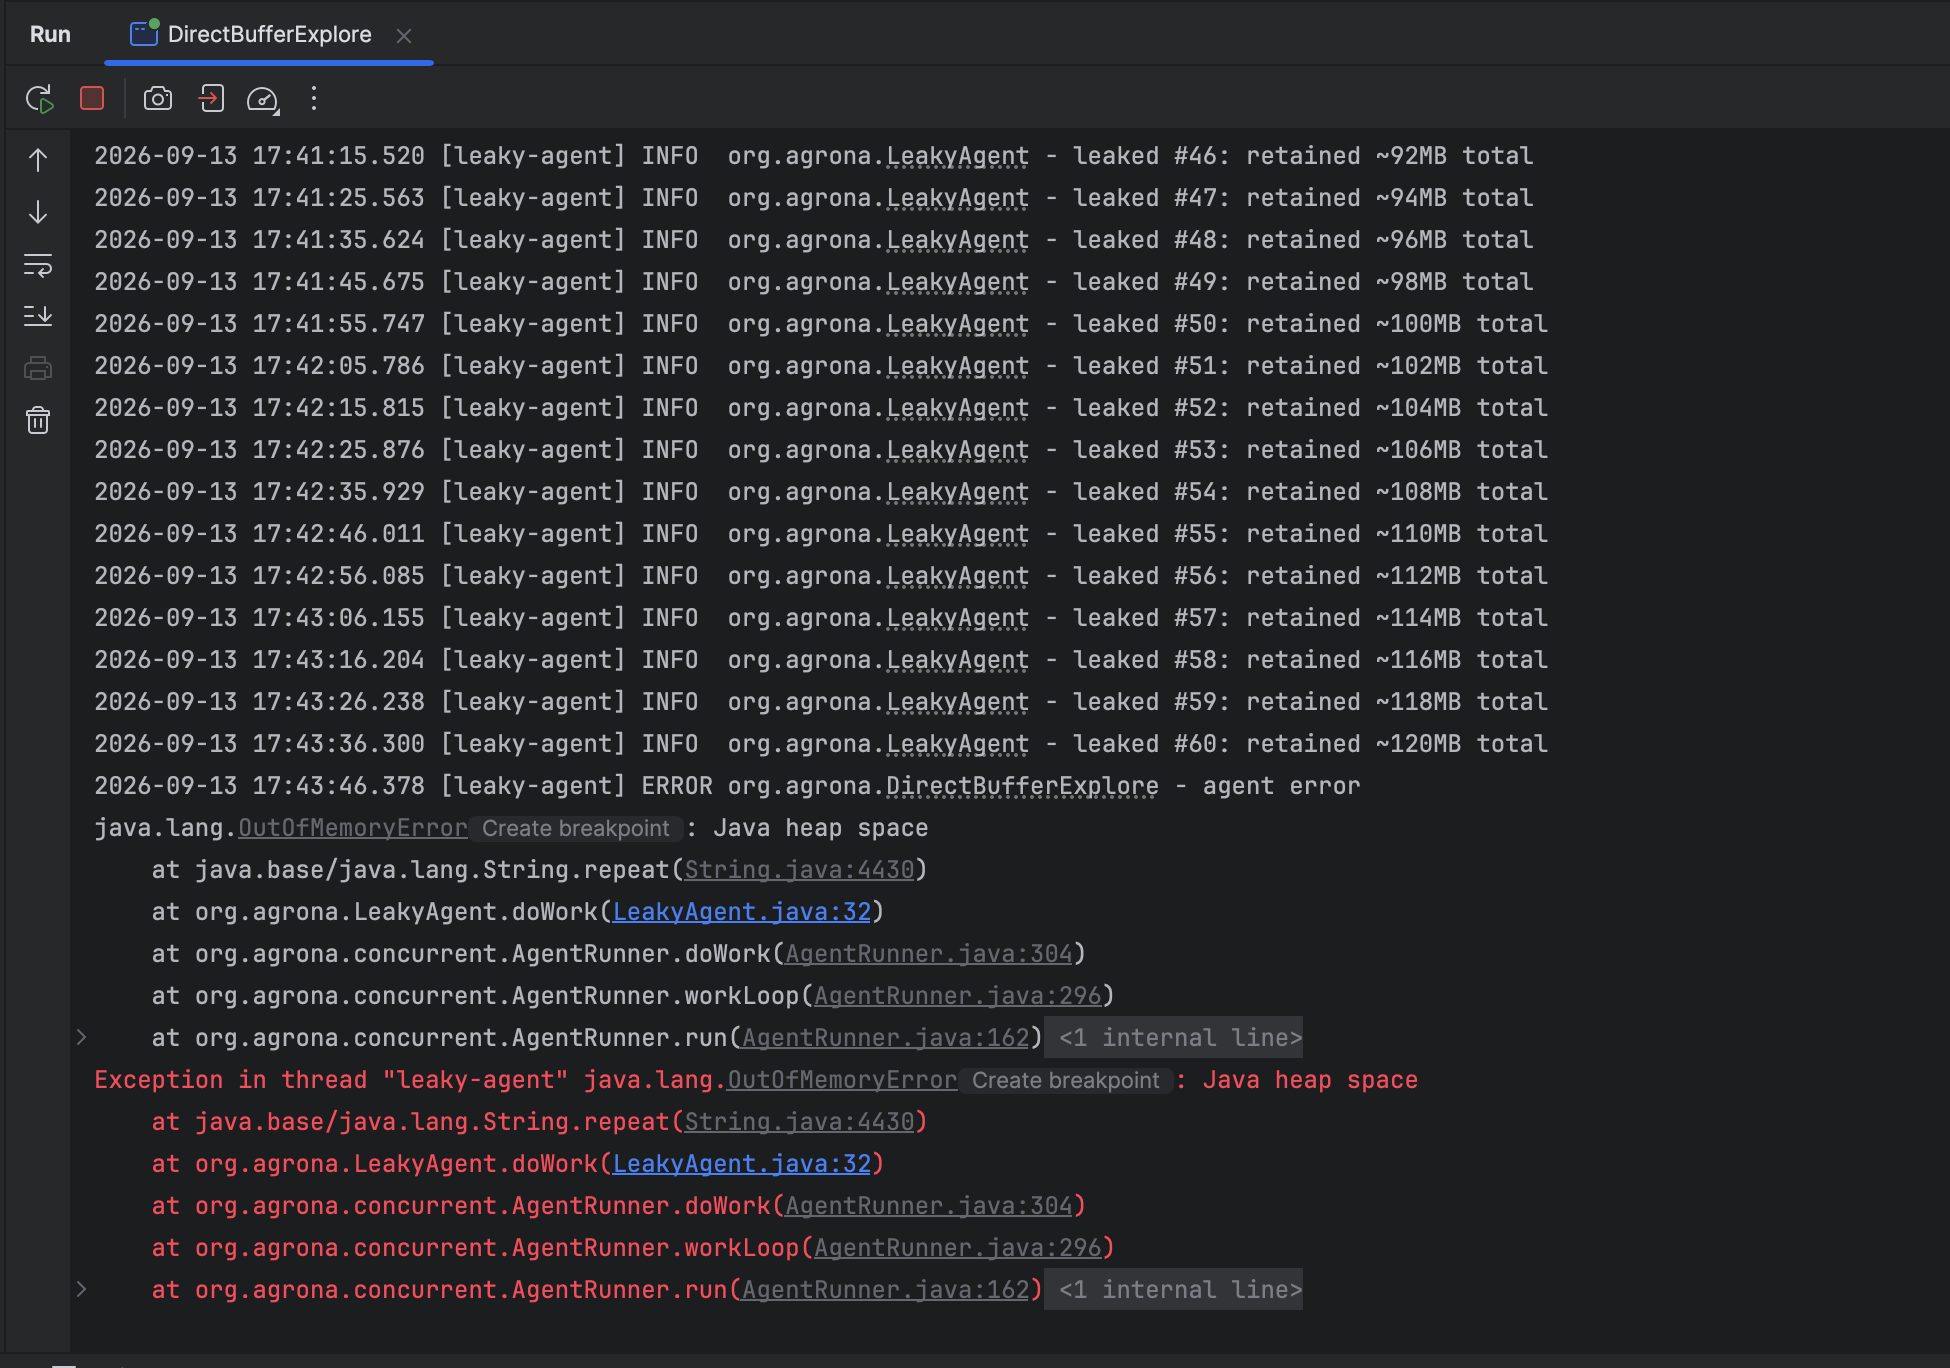The image size is (1950, 1368).
Task: Open OutOfMemoryError link under agent error
Action: (x=353, y=828)
